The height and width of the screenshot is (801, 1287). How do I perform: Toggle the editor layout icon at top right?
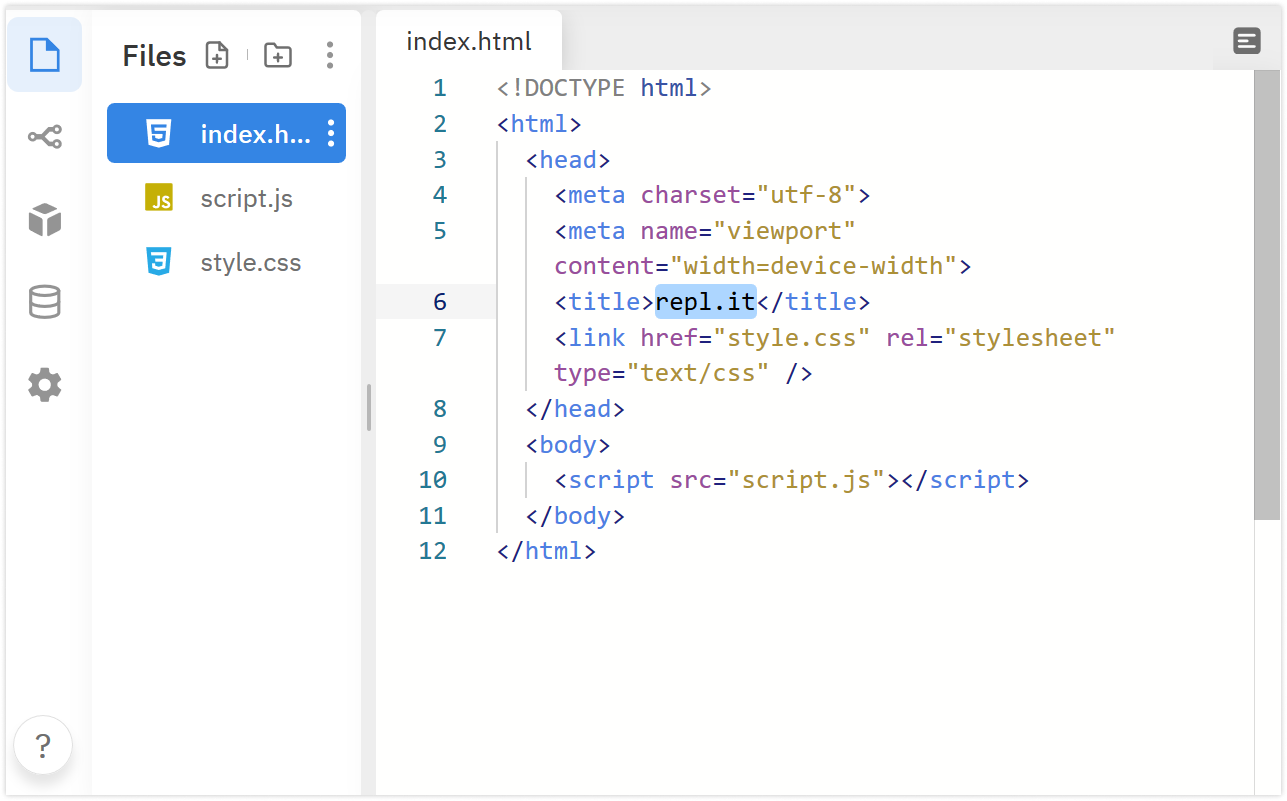pyautogui.click(x=1246, y=41)
